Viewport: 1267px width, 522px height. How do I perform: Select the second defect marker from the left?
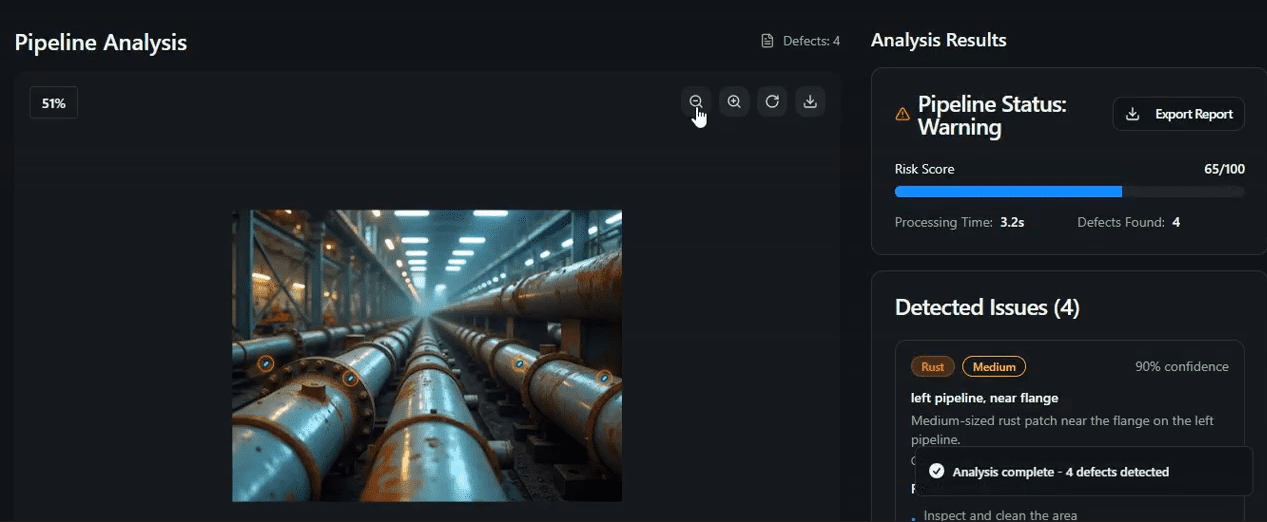(350, 378)
